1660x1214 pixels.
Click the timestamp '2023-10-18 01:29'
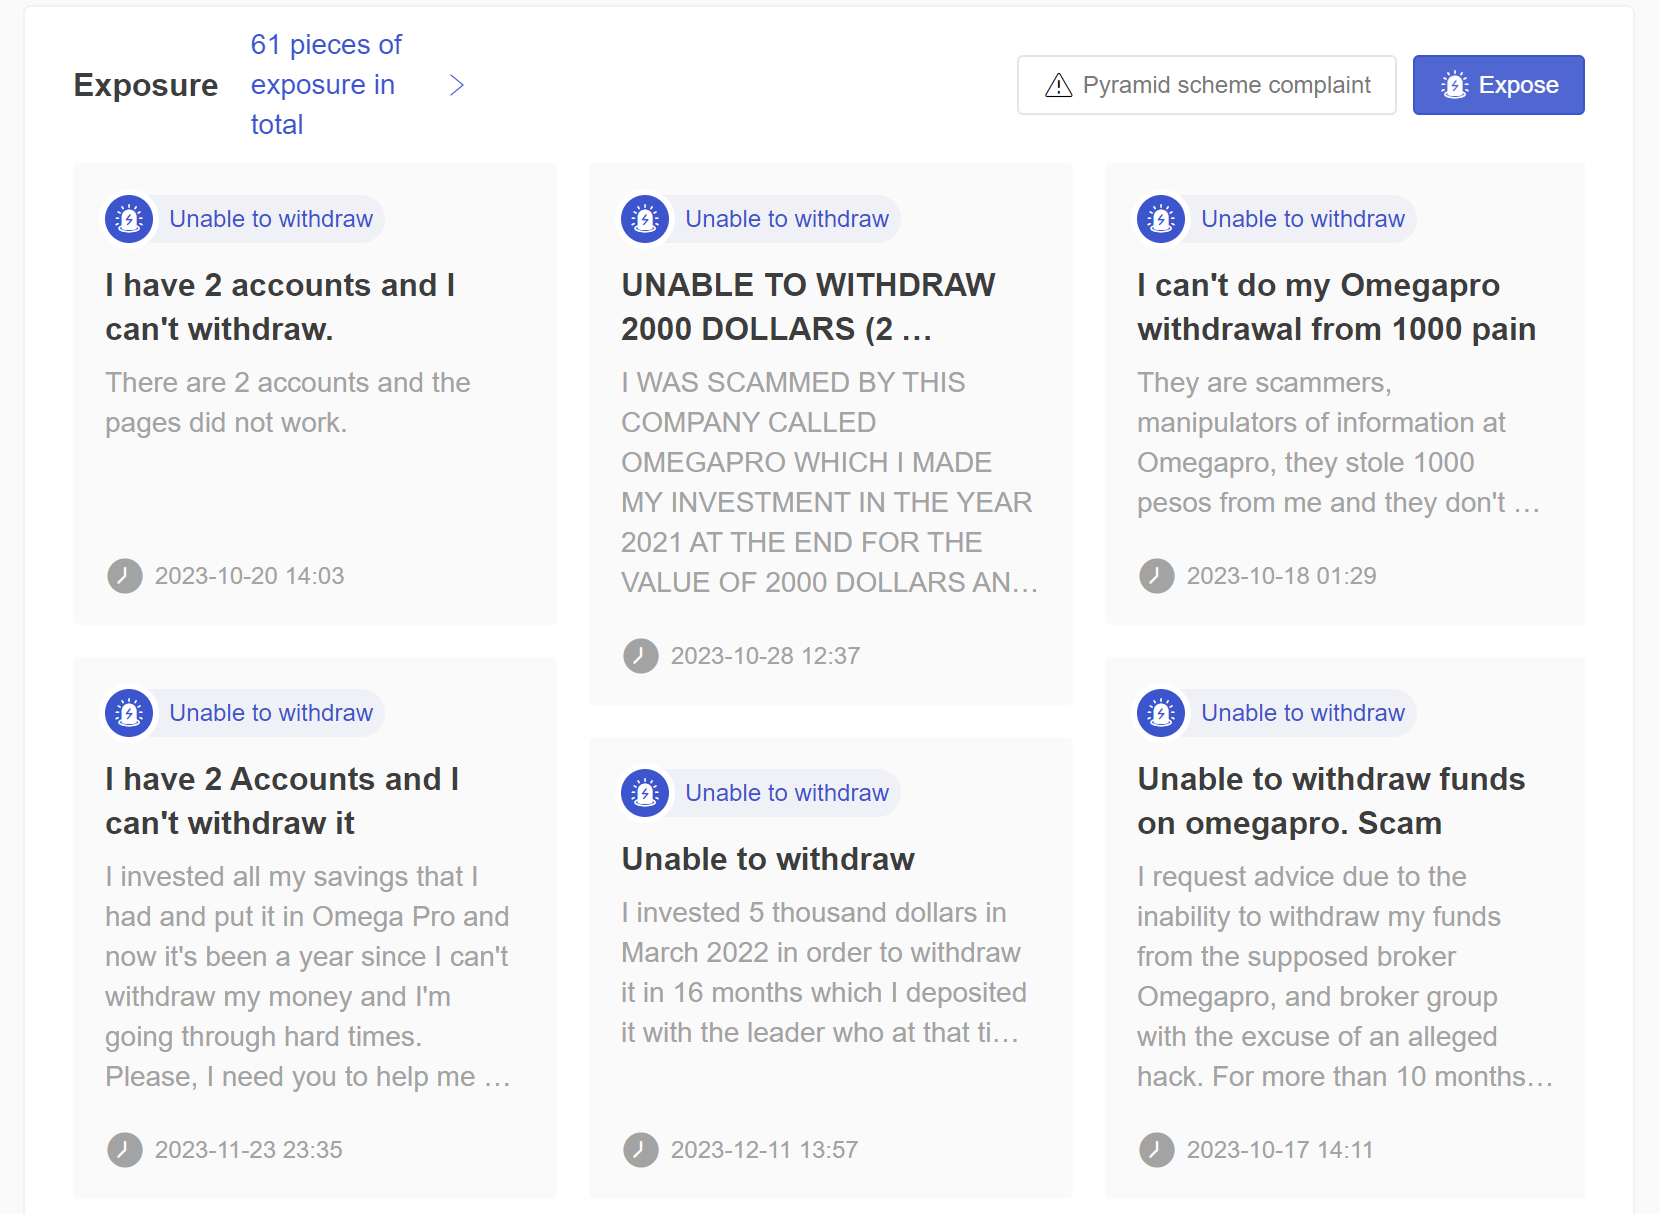(x=1281, y=576)
